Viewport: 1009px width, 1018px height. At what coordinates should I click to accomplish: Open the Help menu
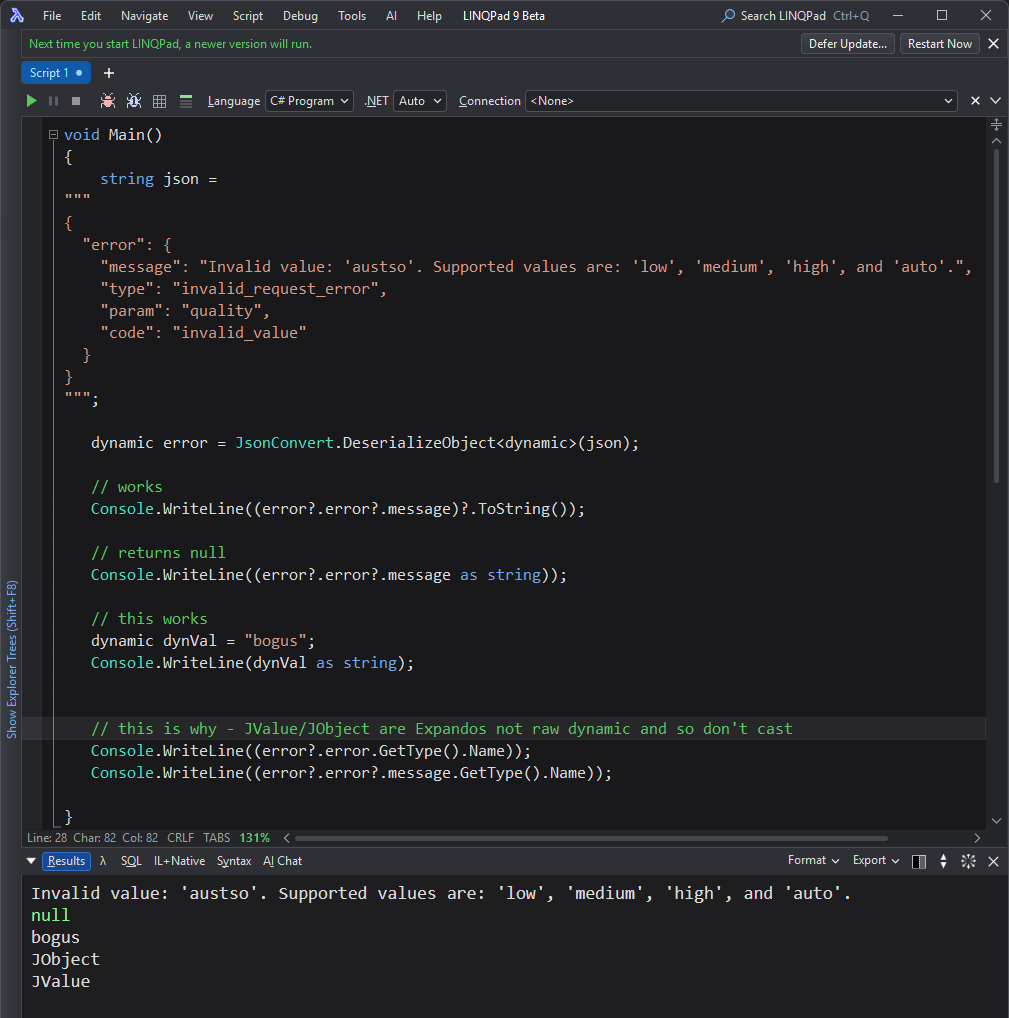429,16
